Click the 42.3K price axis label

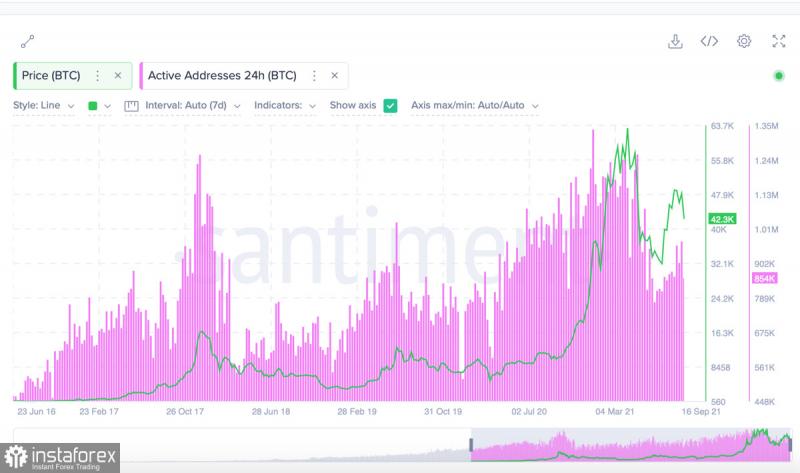pos(722,219)
